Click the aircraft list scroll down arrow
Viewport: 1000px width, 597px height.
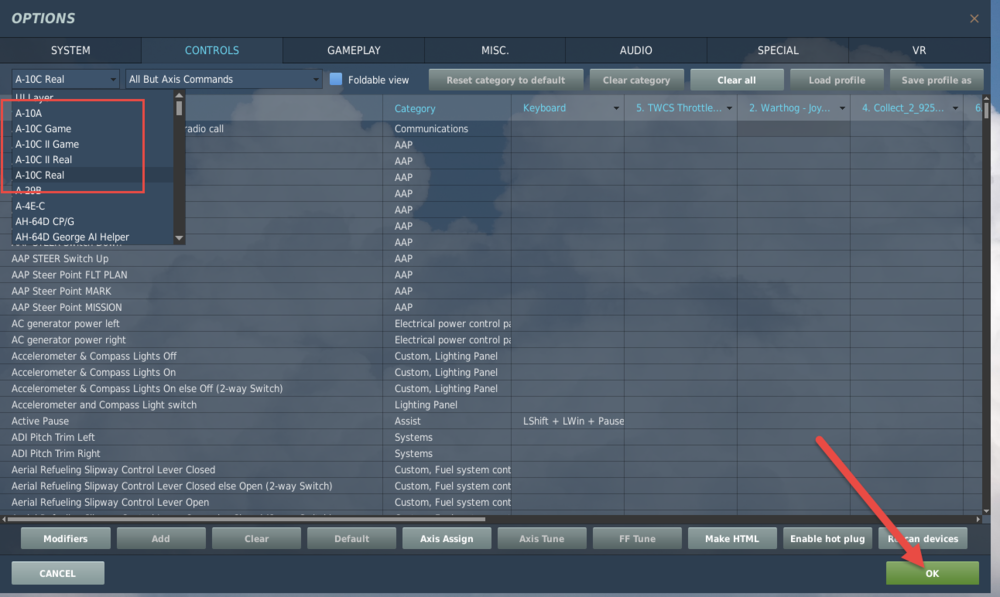pos(179,238)
